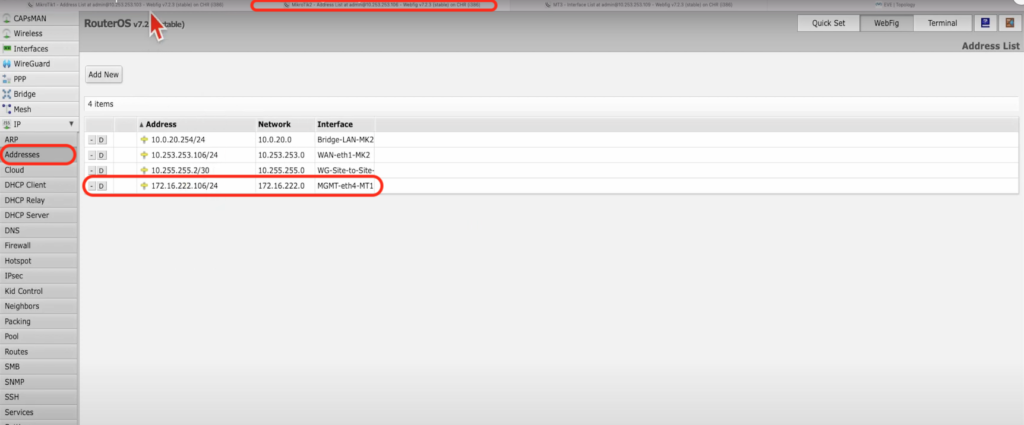Open the Terminal tab
The height and width of the screenshot is (425, 1024).
tap(941, 23)
